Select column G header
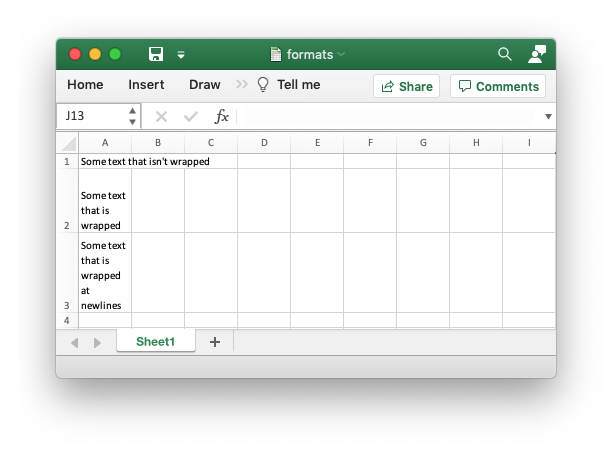This screenshot has width=612, height=452. pyautogui.click(x=423, y=143)
